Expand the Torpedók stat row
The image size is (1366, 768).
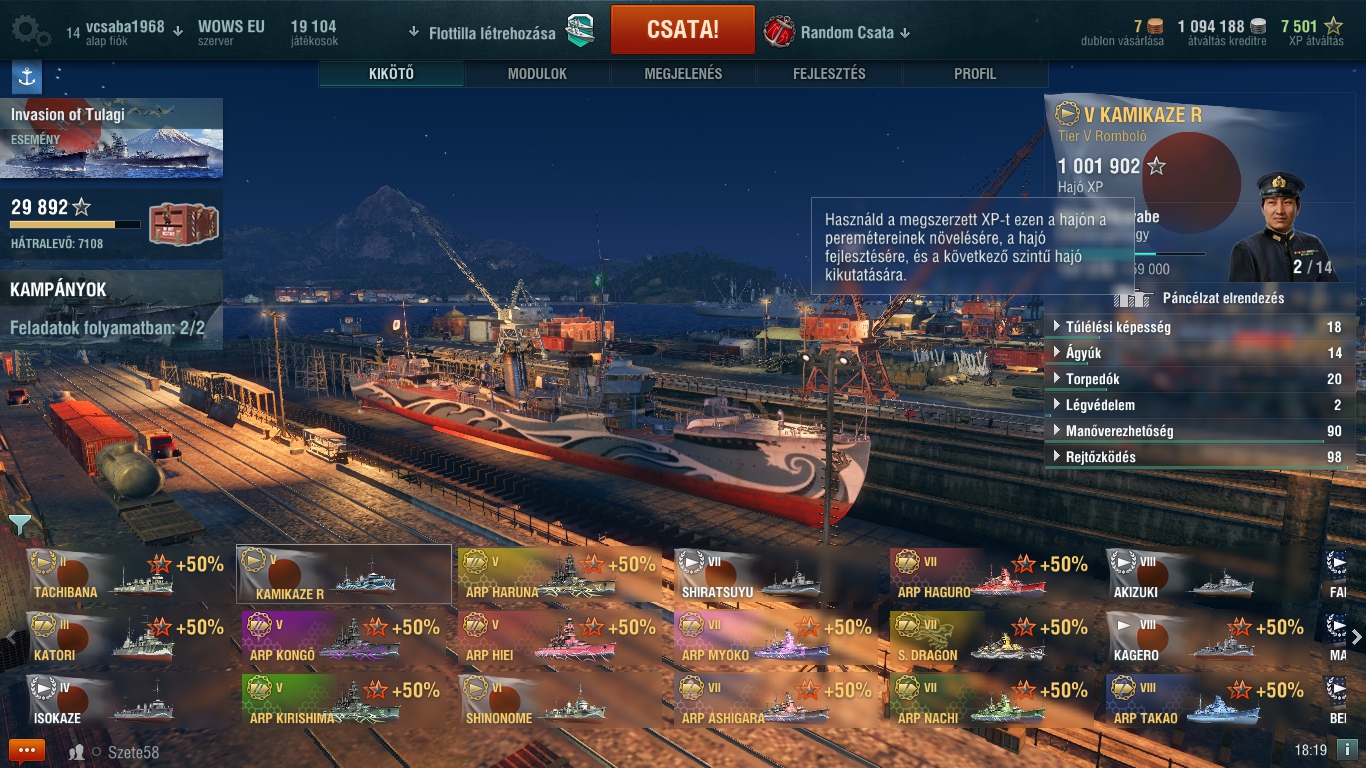click(1200, 379)
